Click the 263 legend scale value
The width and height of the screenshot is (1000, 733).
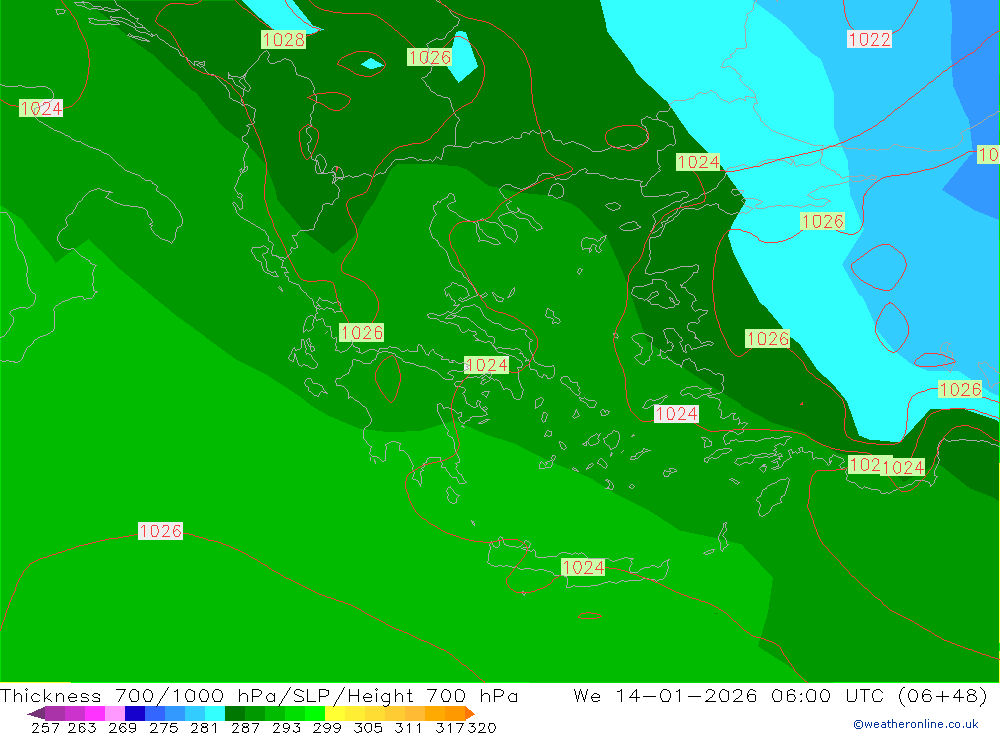(x=81, y=727)
